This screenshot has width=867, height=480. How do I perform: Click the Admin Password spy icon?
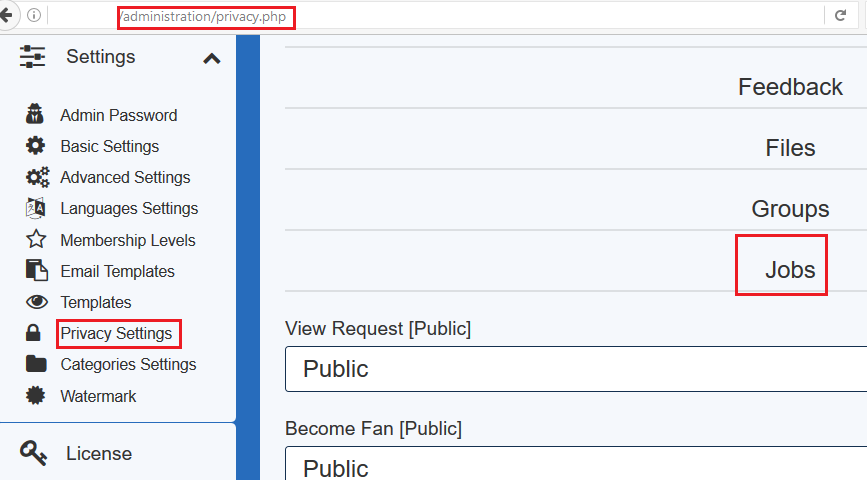35,114
